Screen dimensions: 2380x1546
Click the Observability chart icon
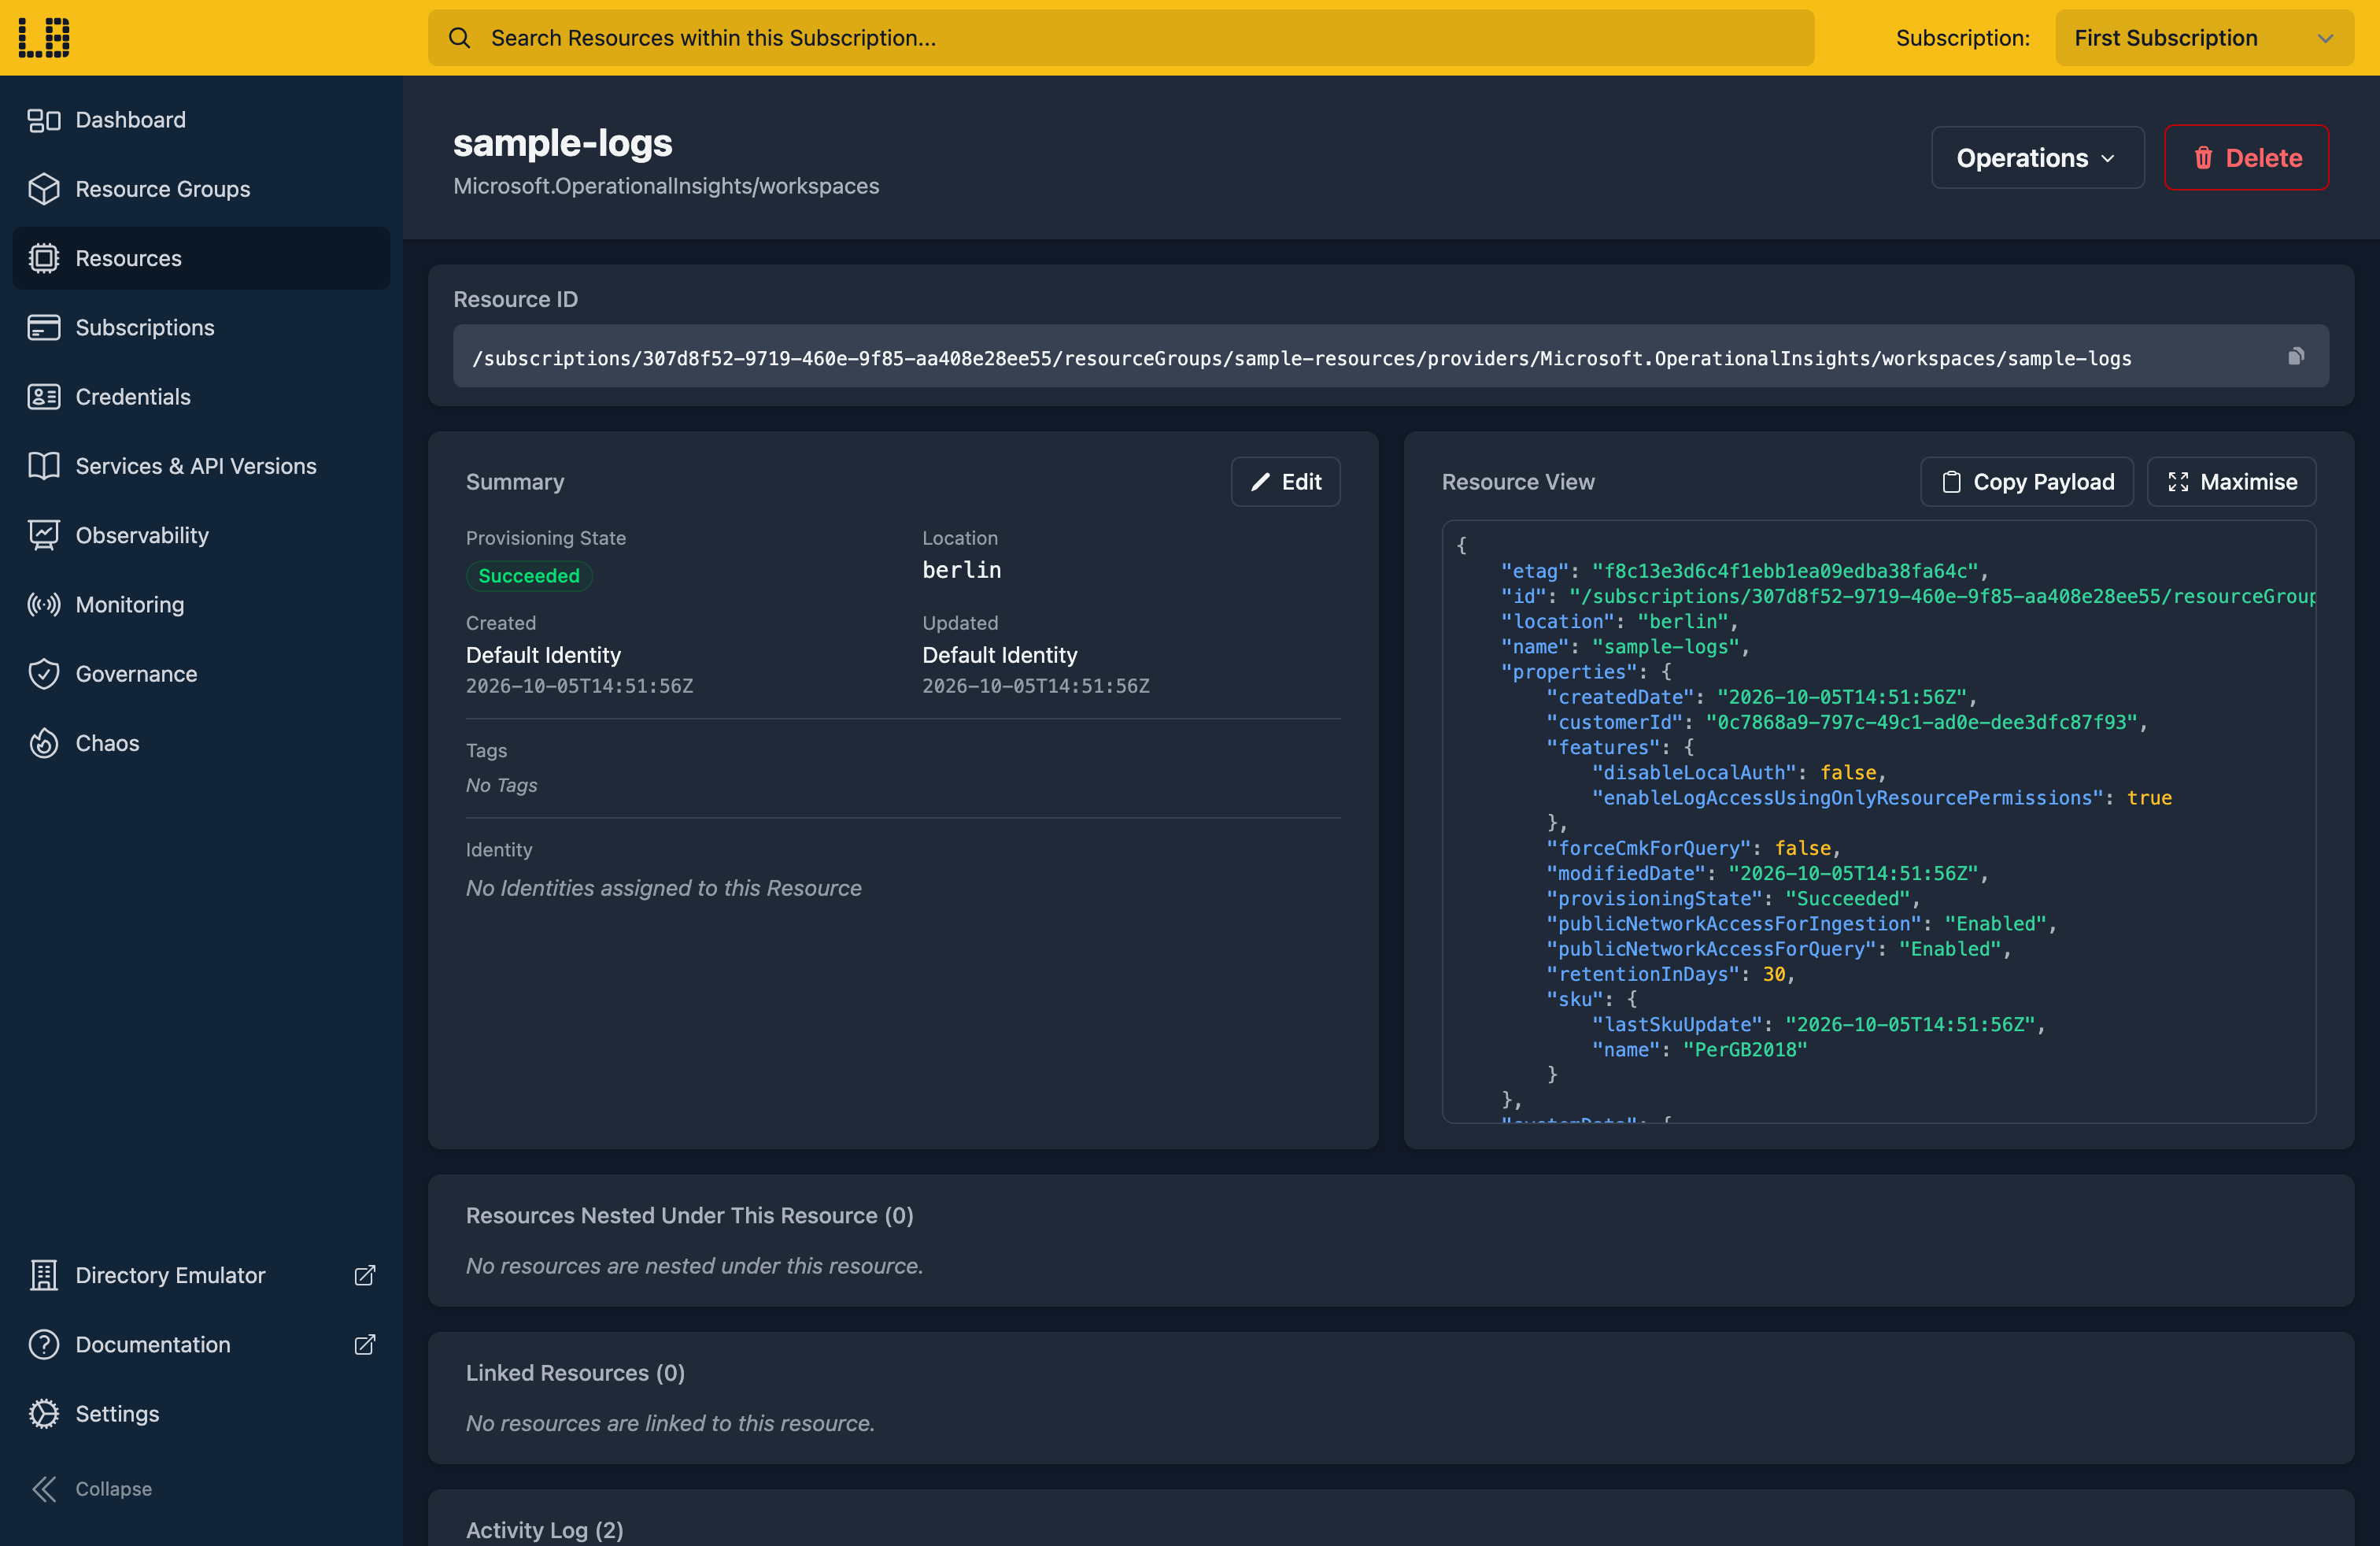(44, 535)
